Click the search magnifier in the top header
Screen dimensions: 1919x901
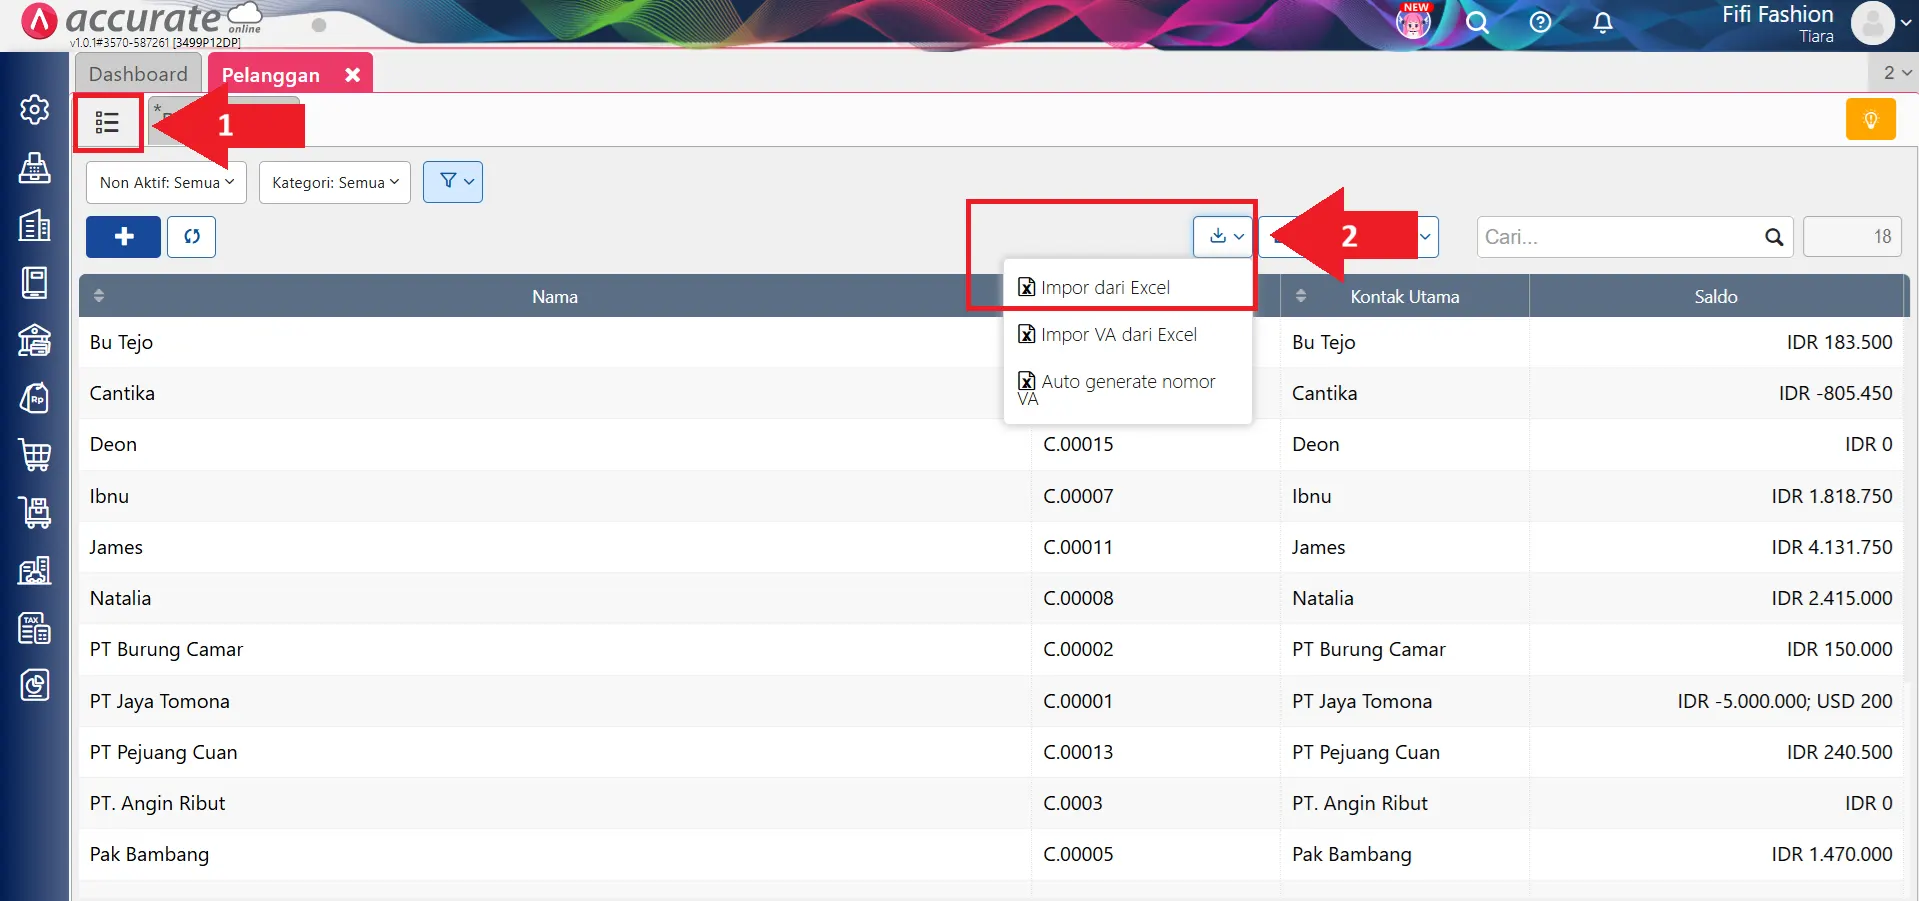tap(1477, 22)
